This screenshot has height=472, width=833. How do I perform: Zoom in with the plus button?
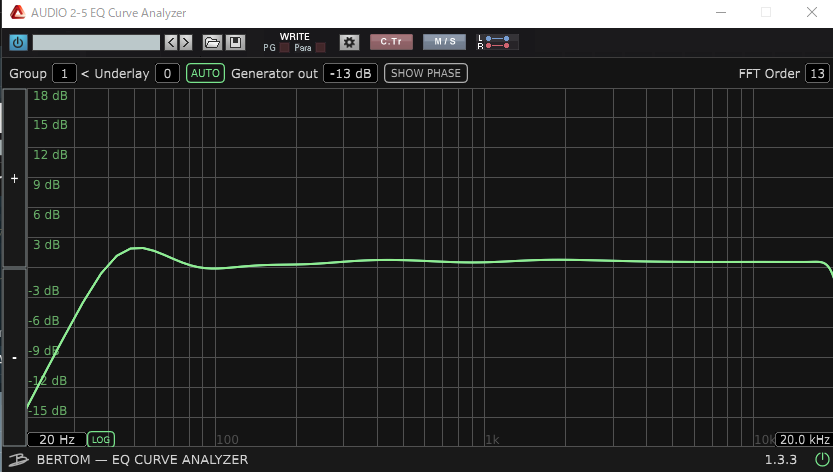click(x=14, y=178)
